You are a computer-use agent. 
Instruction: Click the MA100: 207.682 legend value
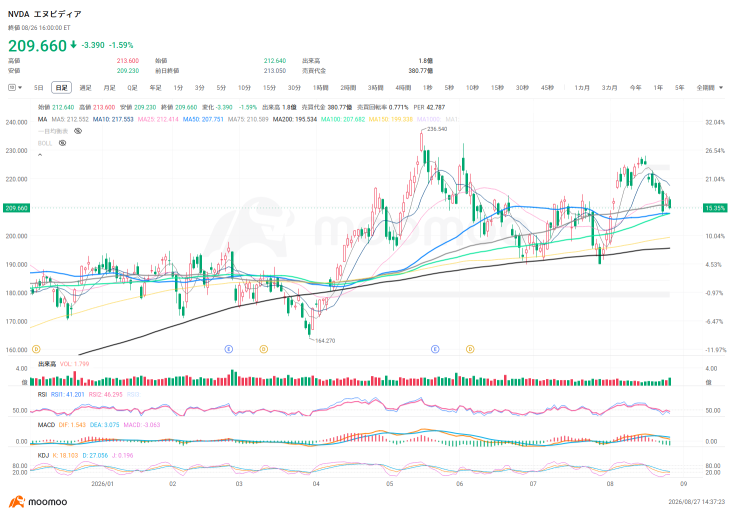click(343, 119)
